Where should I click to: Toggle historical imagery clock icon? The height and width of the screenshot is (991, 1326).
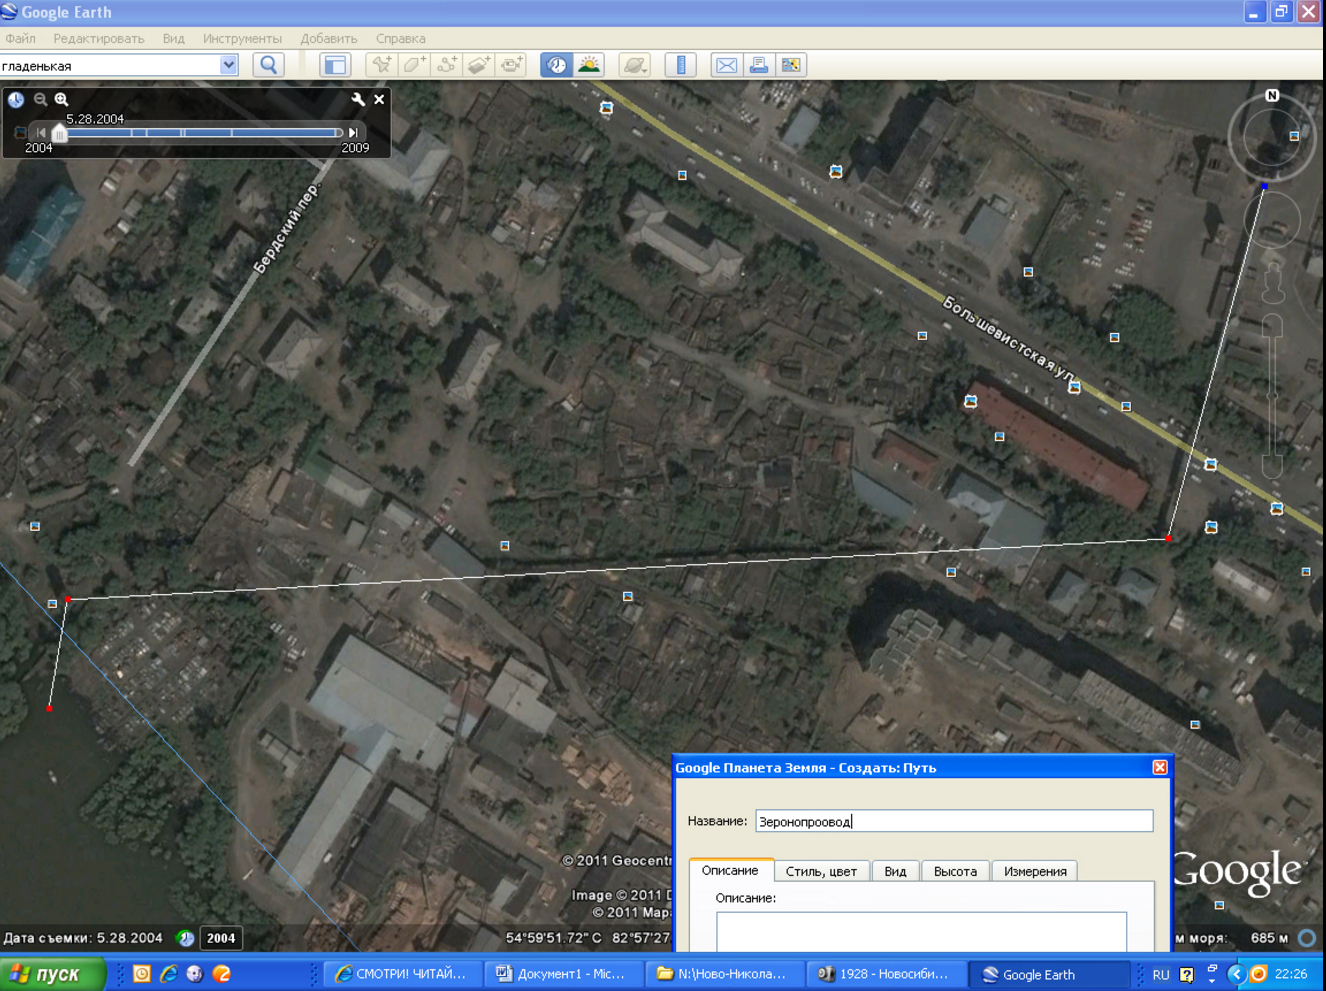557,65
